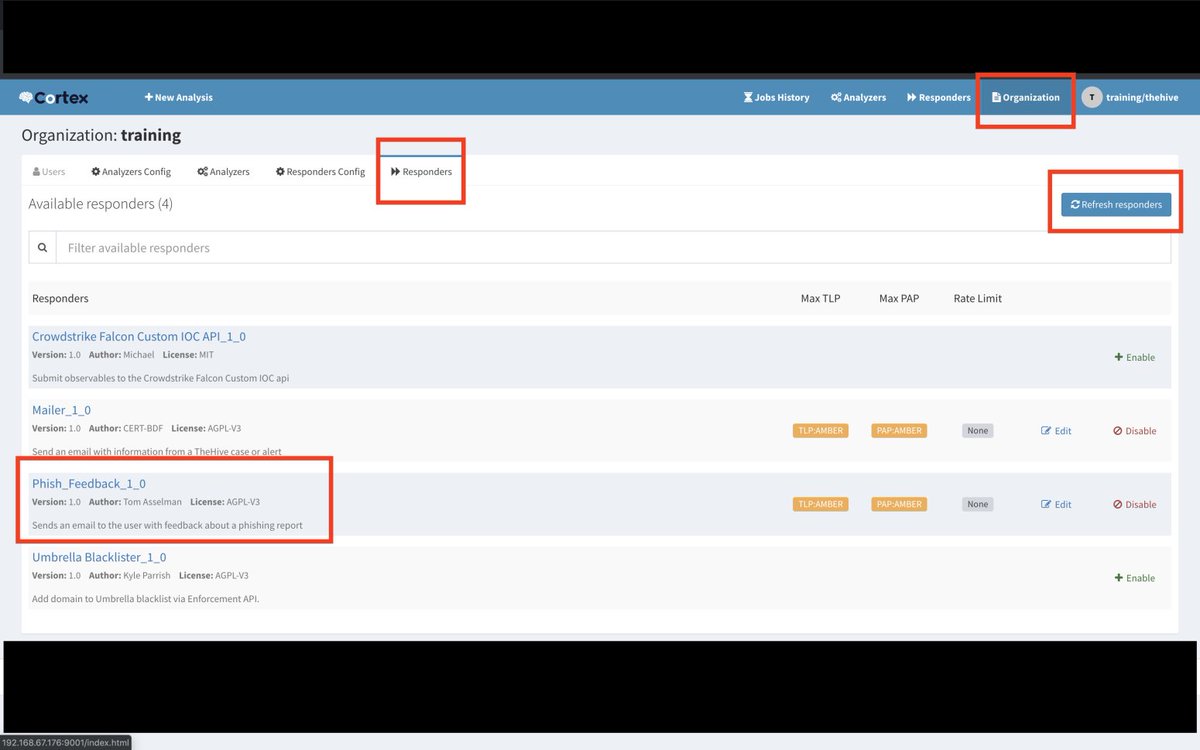
Task: Open the Phish_Feedback_1_0 responder
Action: coord(89,483)
